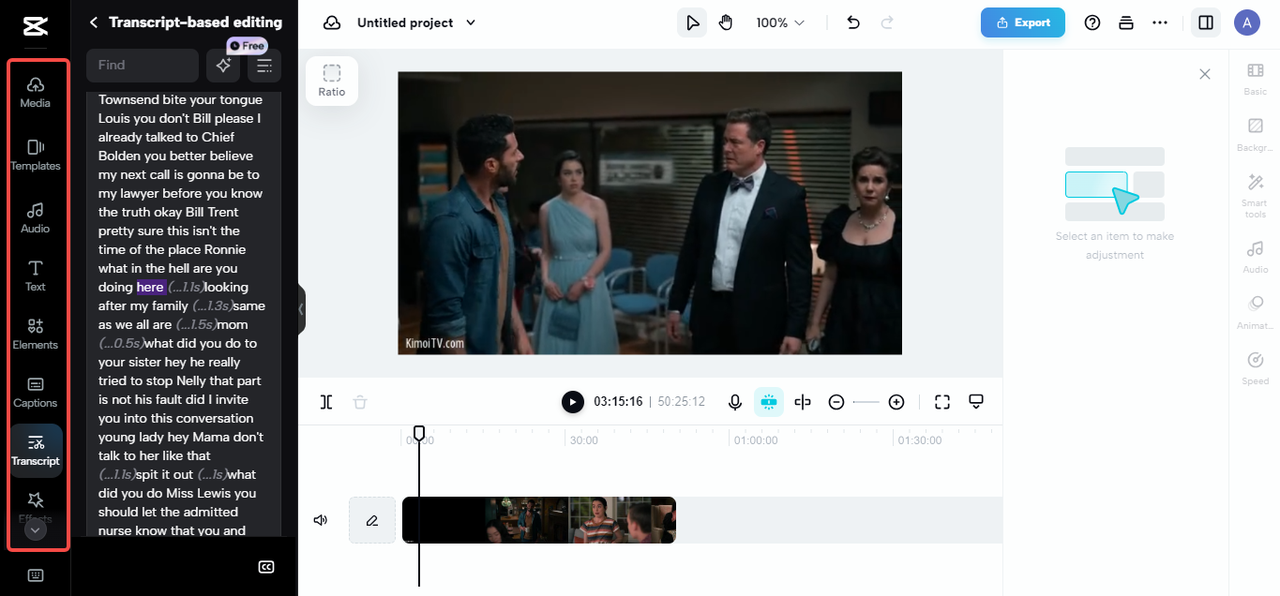Image resolution: width=1280 pixels, height=596 pixels.
Task: Click the 01:00:00 timeline ruler mark
Action: pos(755,440)
